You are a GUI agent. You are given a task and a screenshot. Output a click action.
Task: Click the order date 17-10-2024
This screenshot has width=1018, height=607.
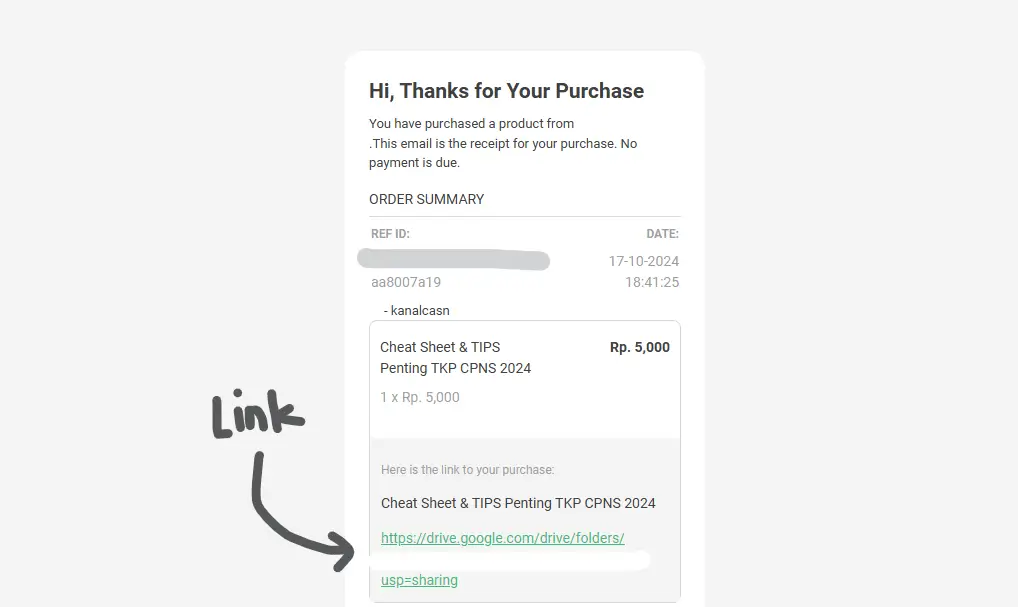point(643,261)
